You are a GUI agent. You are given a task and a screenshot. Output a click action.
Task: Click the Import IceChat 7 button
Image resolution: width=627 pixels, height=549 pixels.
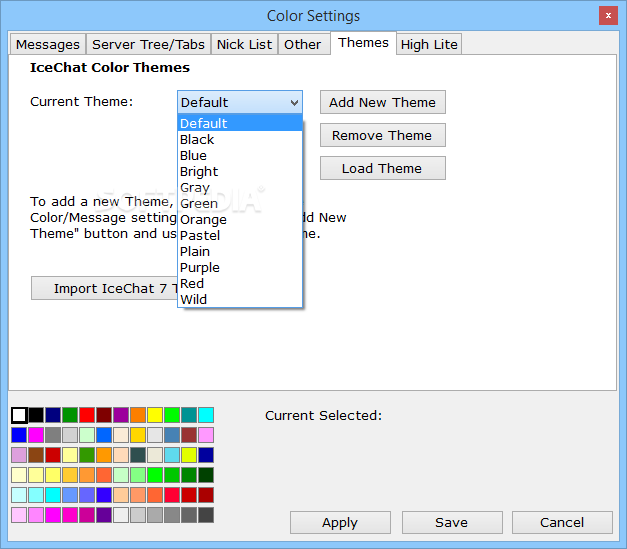click(104, 288)
